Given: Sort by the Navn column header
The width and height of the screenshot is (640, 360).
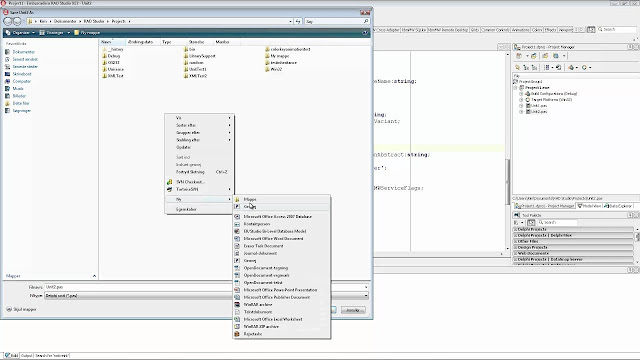Looking at the screenshot, I should [112, 42].
